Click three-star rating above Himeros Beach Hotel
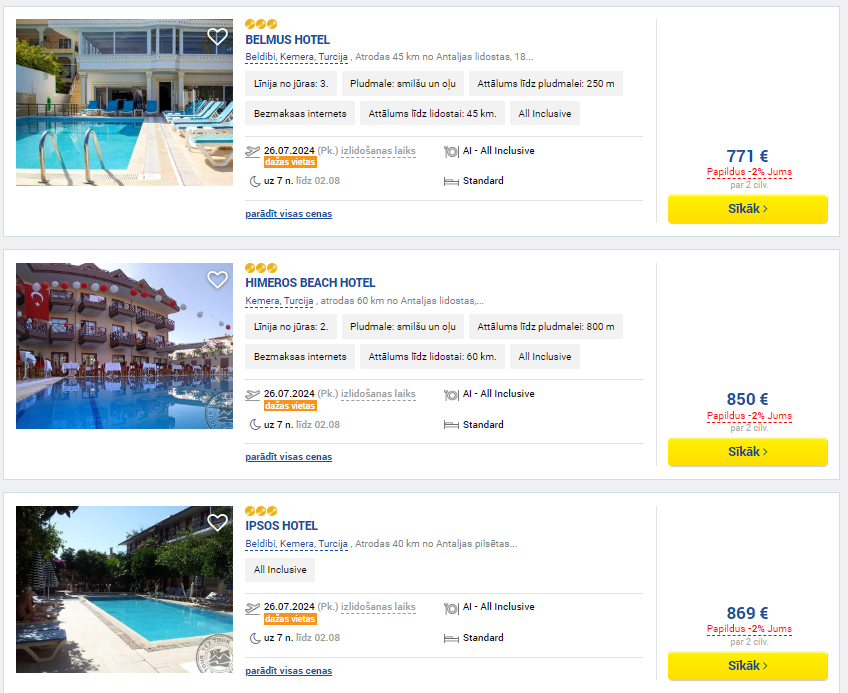The image size is (848, 693). 261,268
